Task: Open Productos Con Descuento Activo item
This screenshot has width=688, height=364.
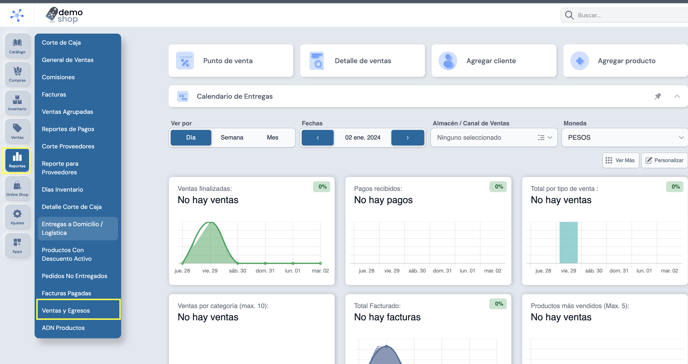Action: 67,254
